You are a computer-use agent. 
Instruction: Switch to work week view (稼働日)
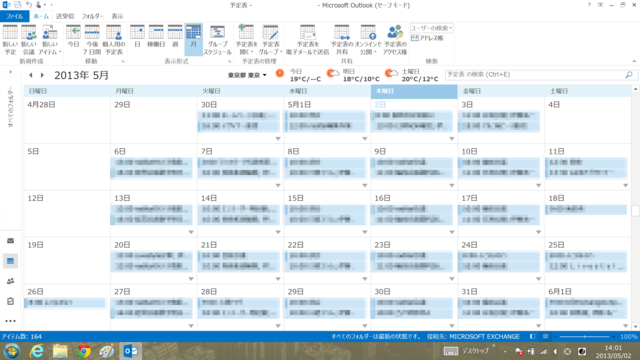pos(156,37)
